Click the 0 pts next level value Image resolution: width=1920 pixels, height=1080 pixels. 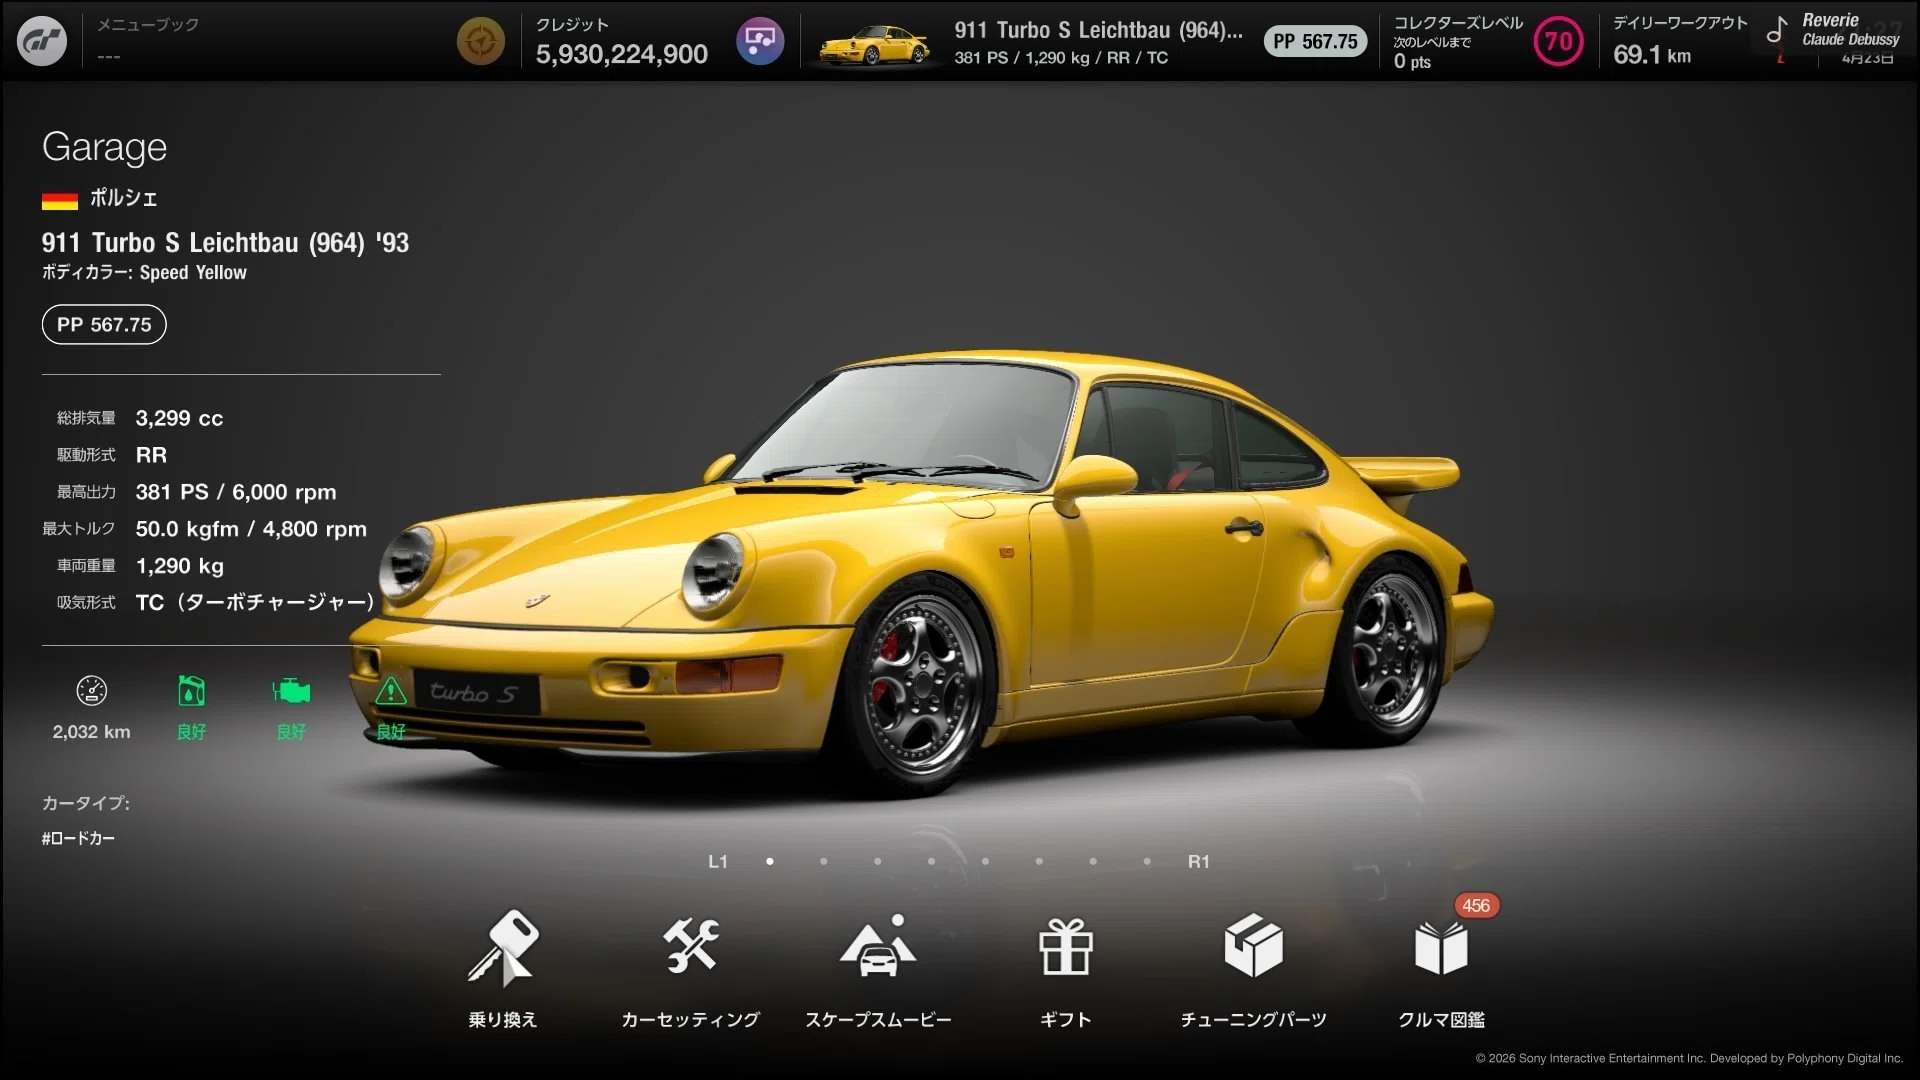pos(1412,62)
